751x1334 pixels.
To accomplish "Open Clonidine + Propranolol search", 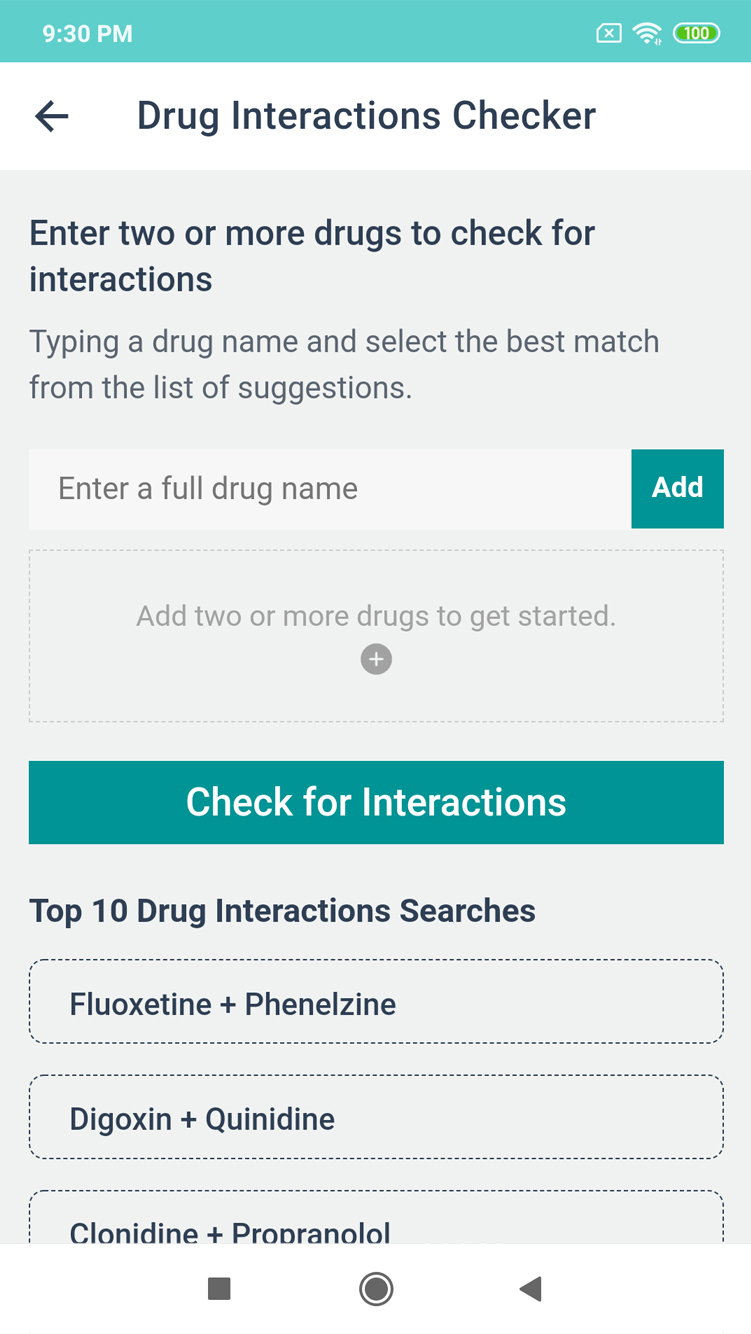I will pos(376,1225).
